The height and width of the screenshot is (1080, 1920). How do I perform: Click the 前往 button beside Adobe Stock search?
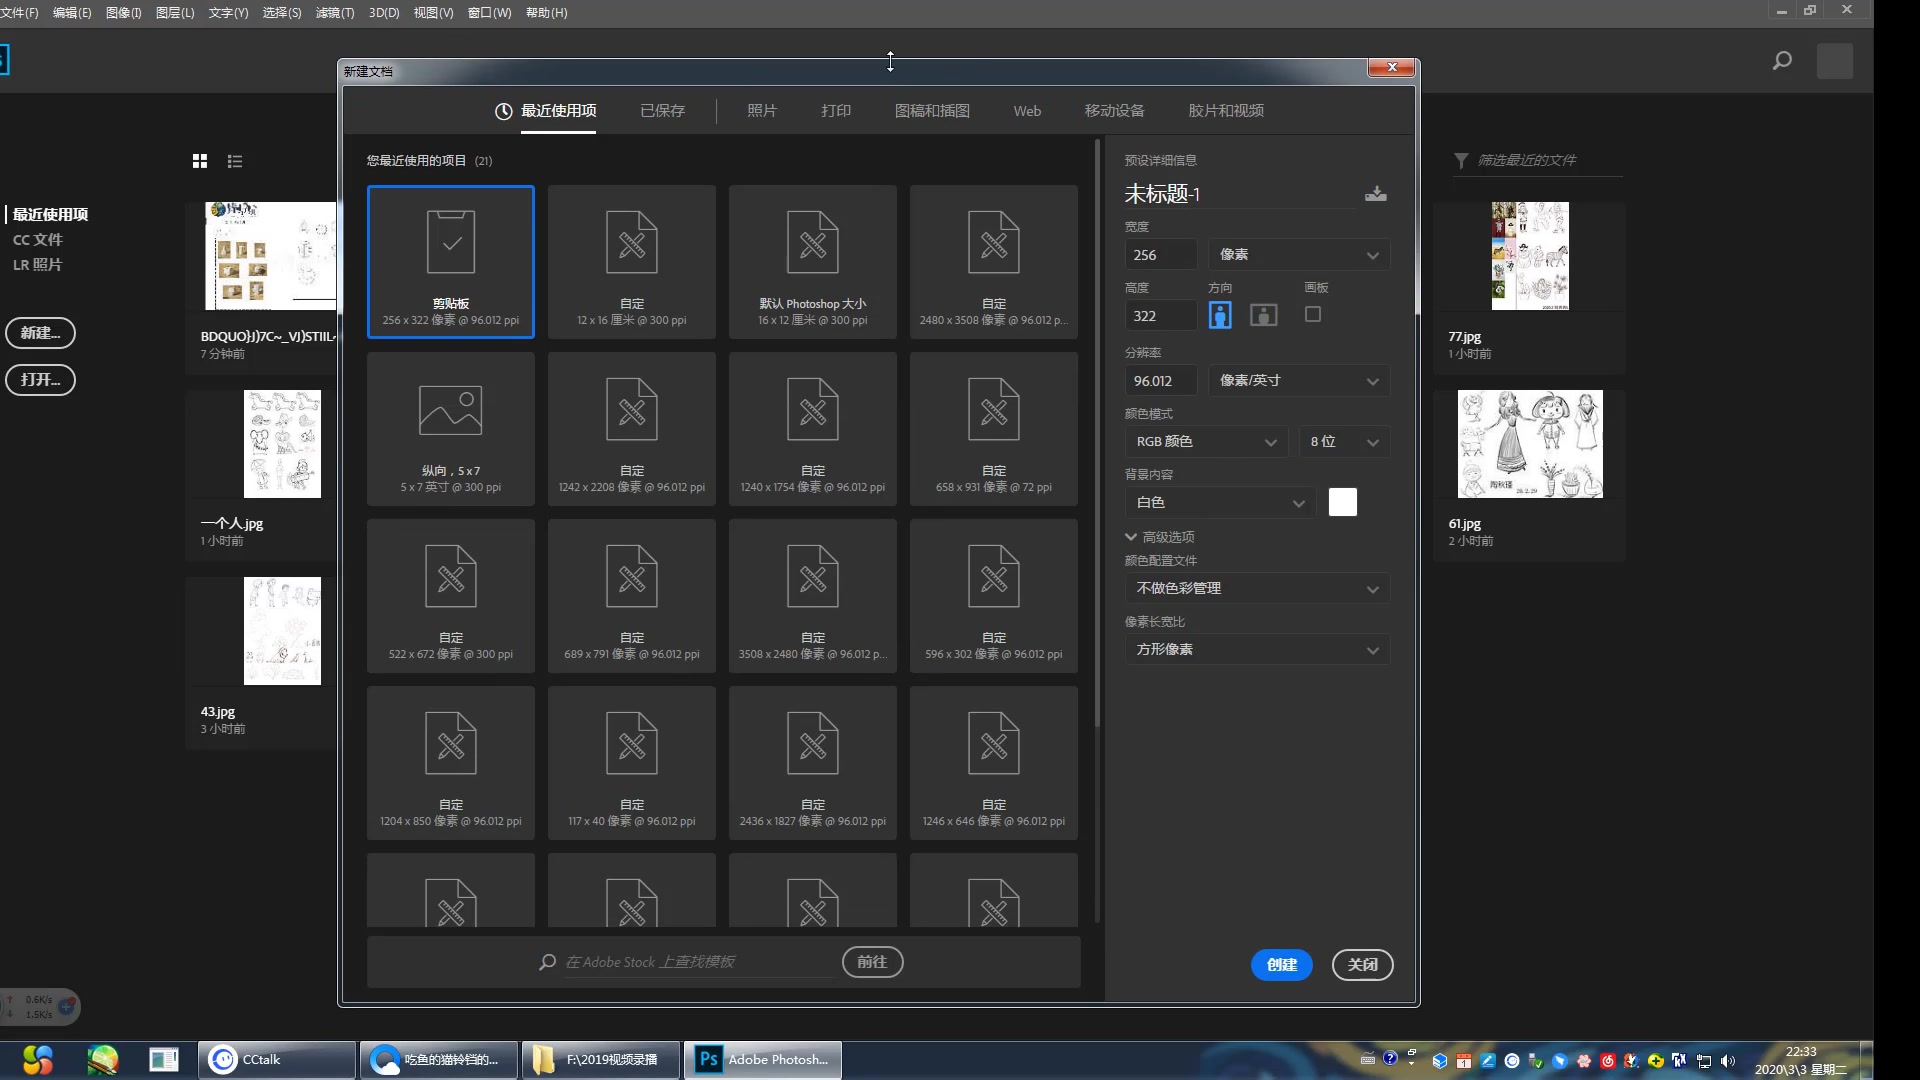point(872,961)
